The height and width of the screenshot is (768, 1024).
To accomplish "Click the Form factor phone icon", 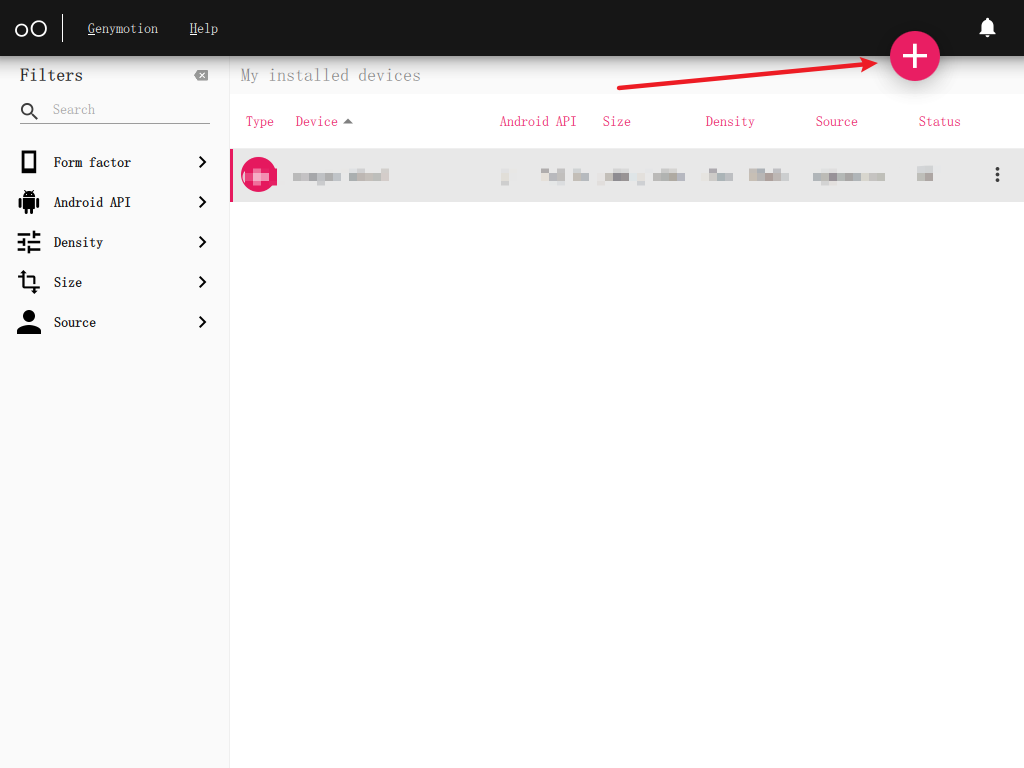I will (29, 162).
